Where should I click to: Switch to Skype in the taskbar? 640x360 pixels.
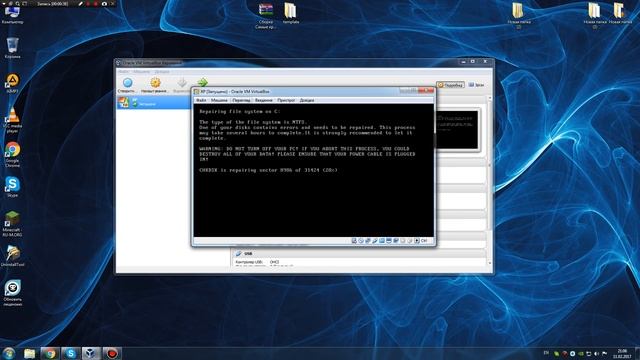click(70, 353)
